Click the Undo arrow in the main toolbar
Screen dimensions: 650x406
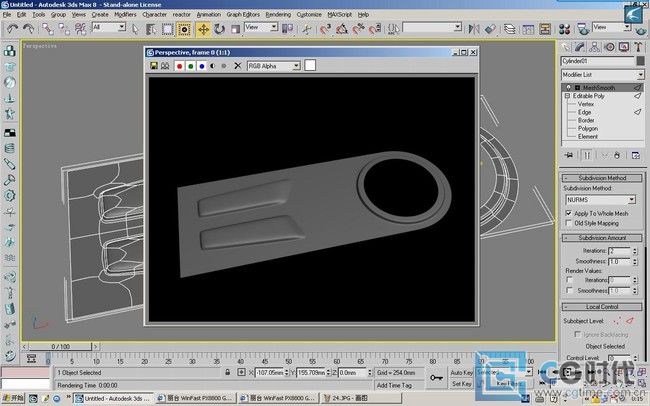click(x=12, y=29)
